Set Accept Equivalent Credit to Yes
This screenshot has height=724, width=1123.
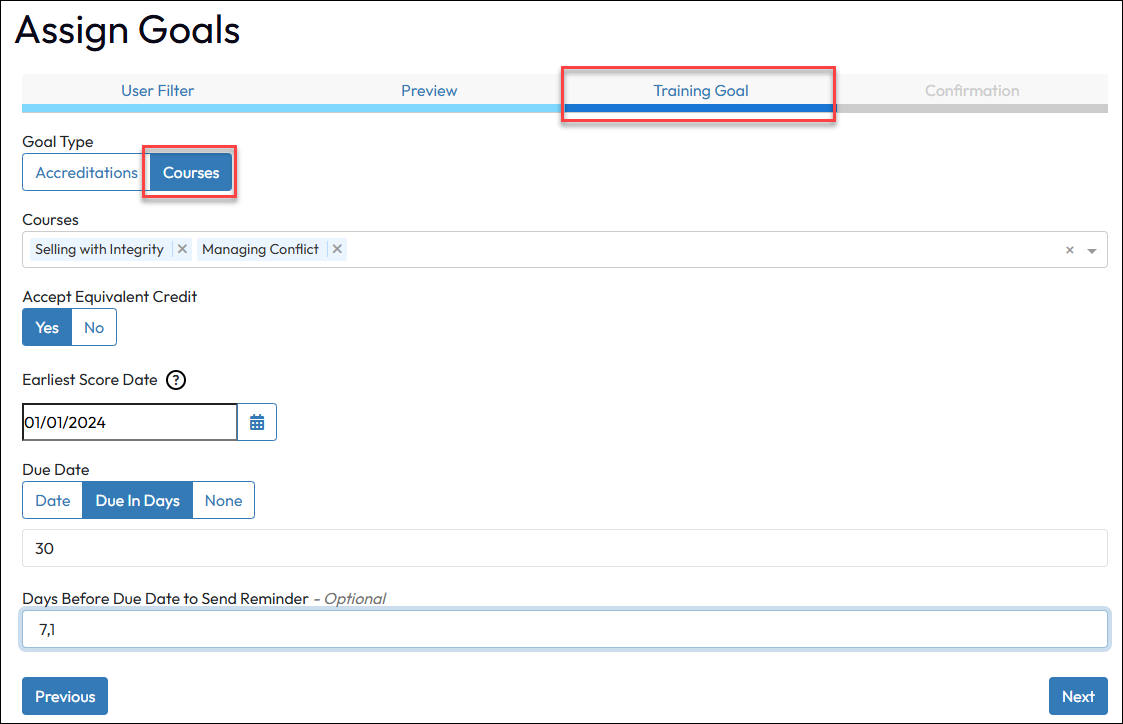pyautogui.click(x=47, y=327)
